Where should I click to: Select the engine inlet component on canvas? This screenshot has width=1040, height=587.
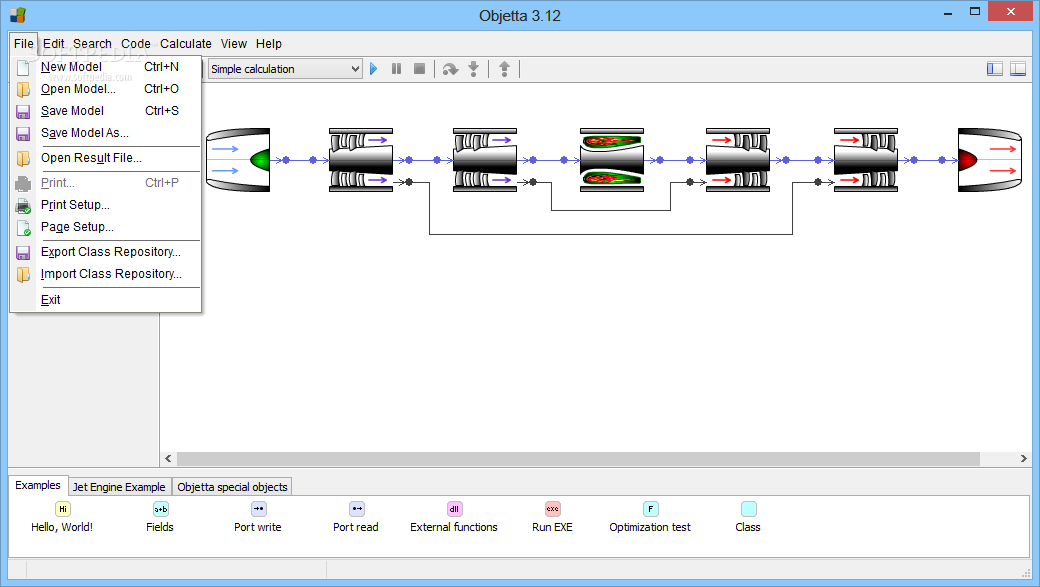(x=238, y=160)
